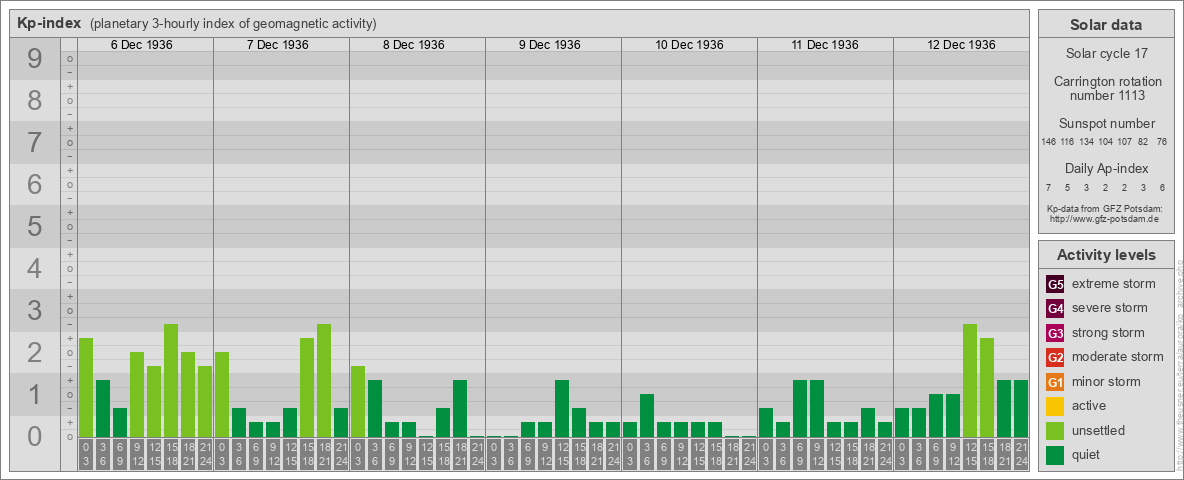Click Ap-index value 6
1184x480 pixels.
point(1162,187)
